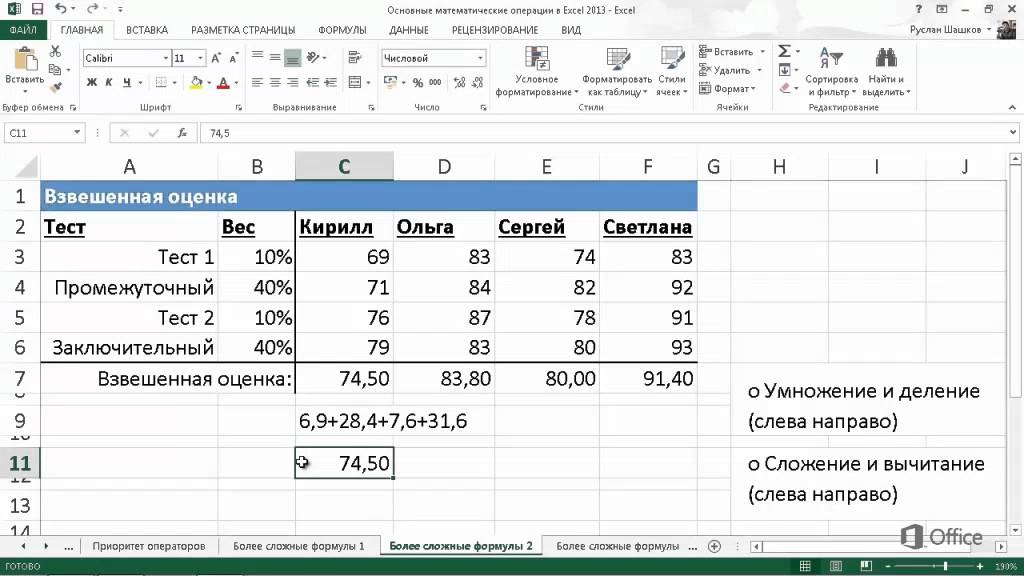Toggle bottom vertical alignment
Viewport: 1024px width, 576px height.
[293, 57]
